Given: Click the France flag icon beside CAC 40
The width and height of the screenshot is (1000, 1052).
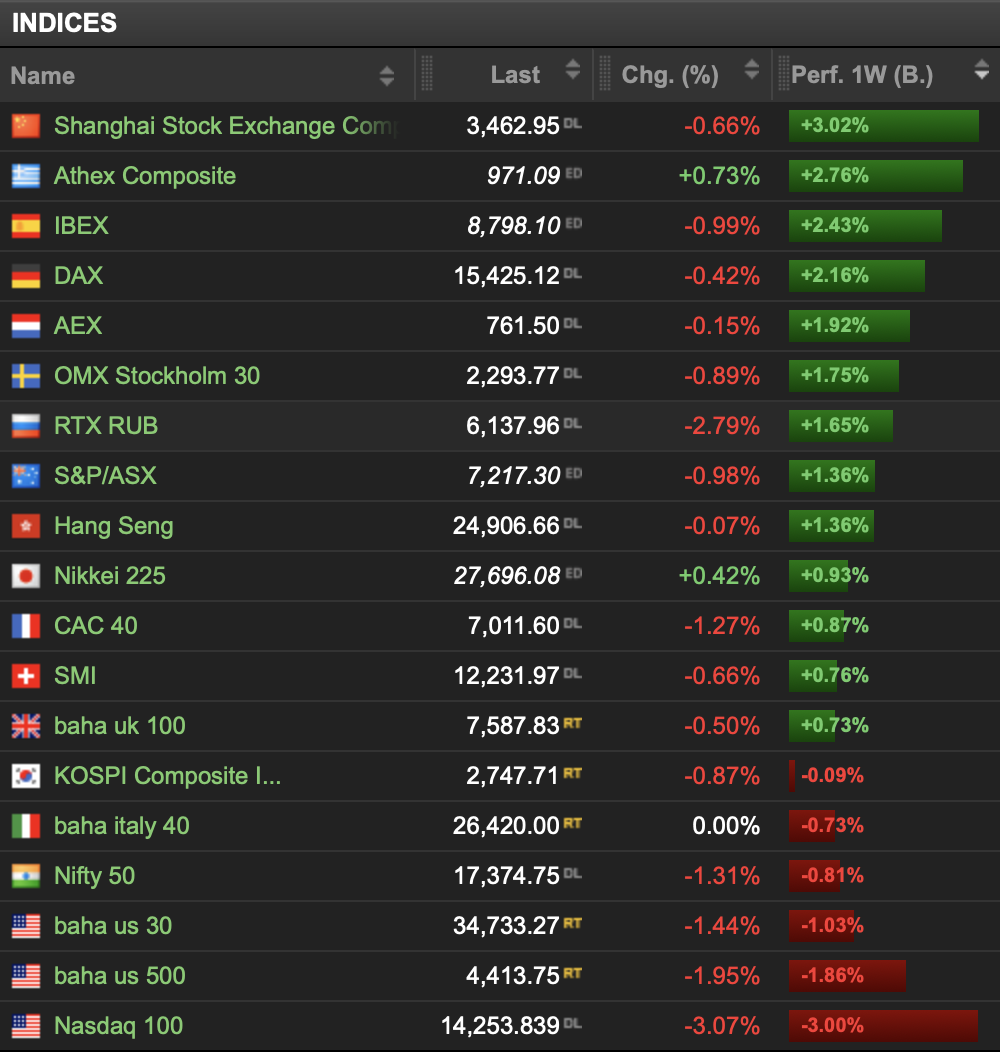Looking at the screenshot, I should (x=26, y=625).
